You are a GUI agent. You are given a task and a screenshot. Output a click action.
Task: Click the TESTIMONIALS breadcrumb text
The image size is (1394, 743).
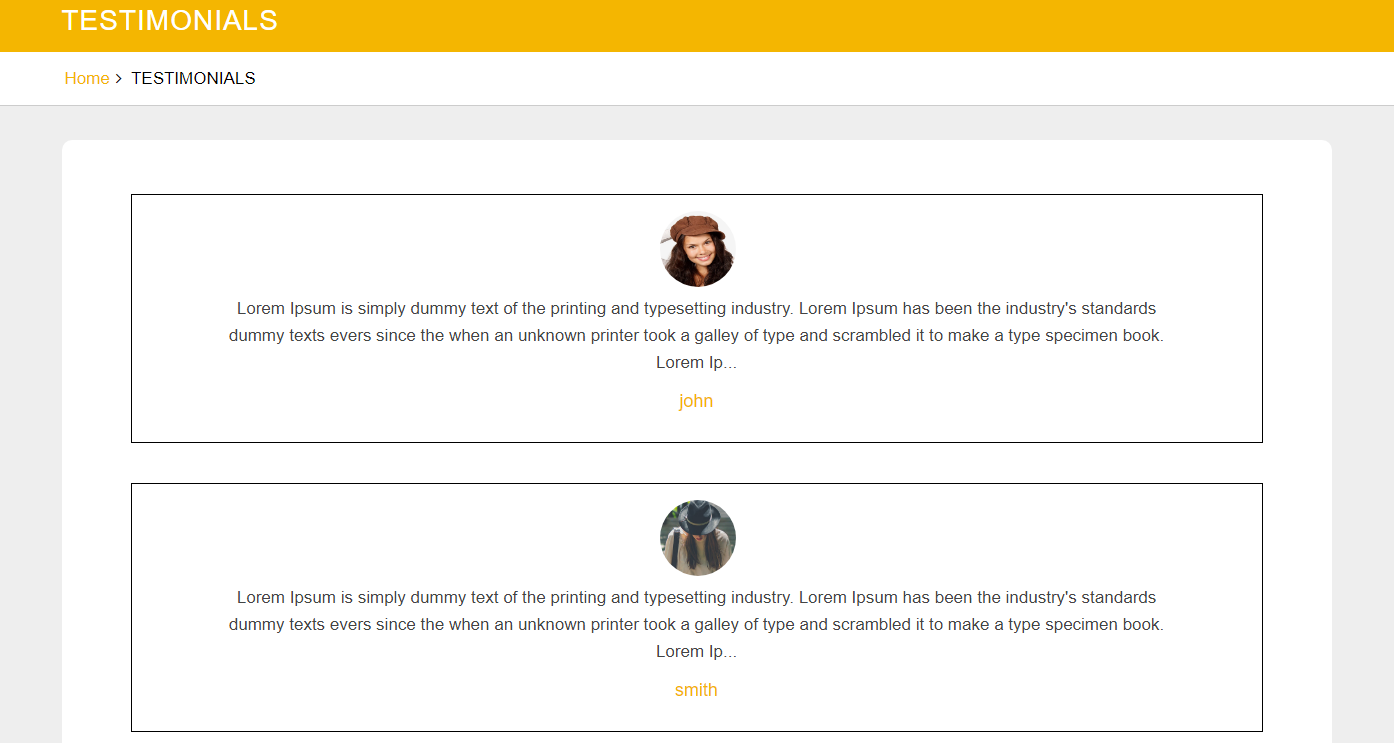(193, 78)
